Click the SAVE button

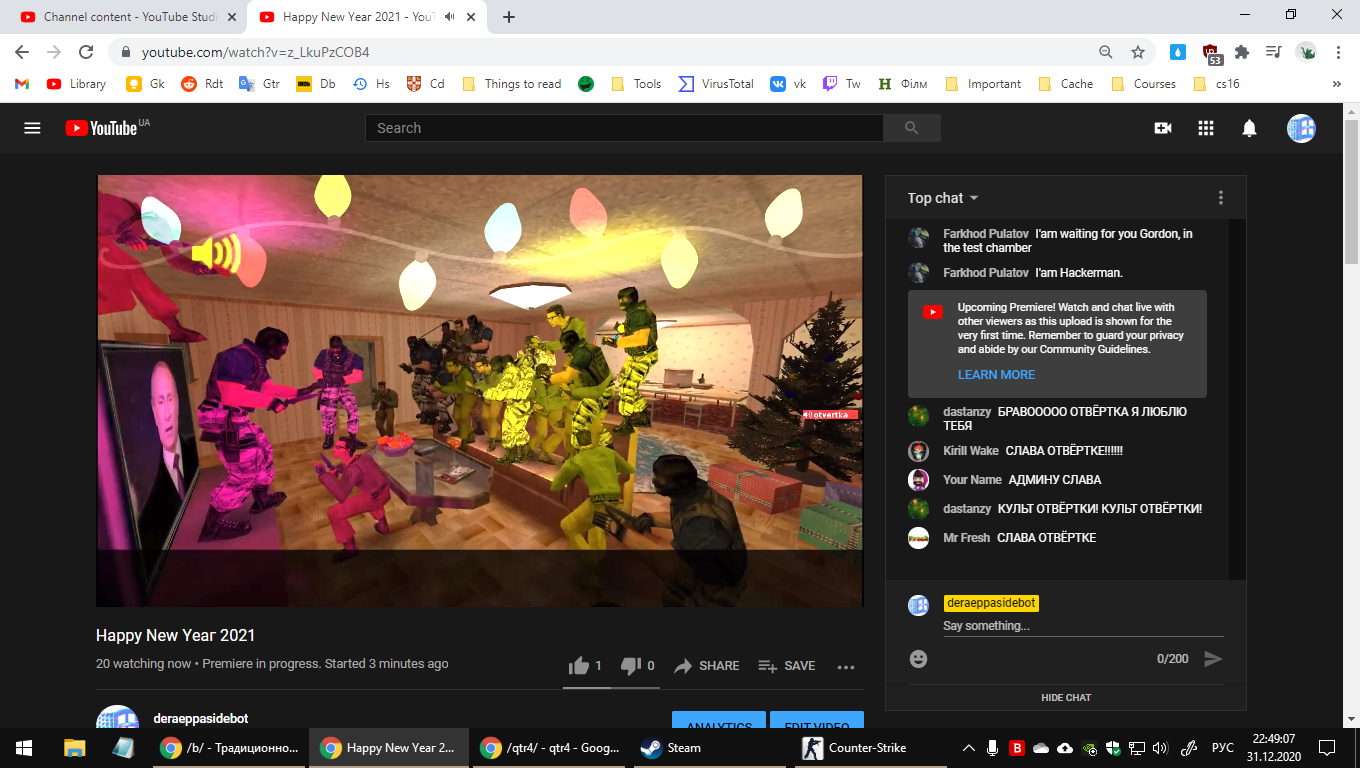click(x=787, y=666)
